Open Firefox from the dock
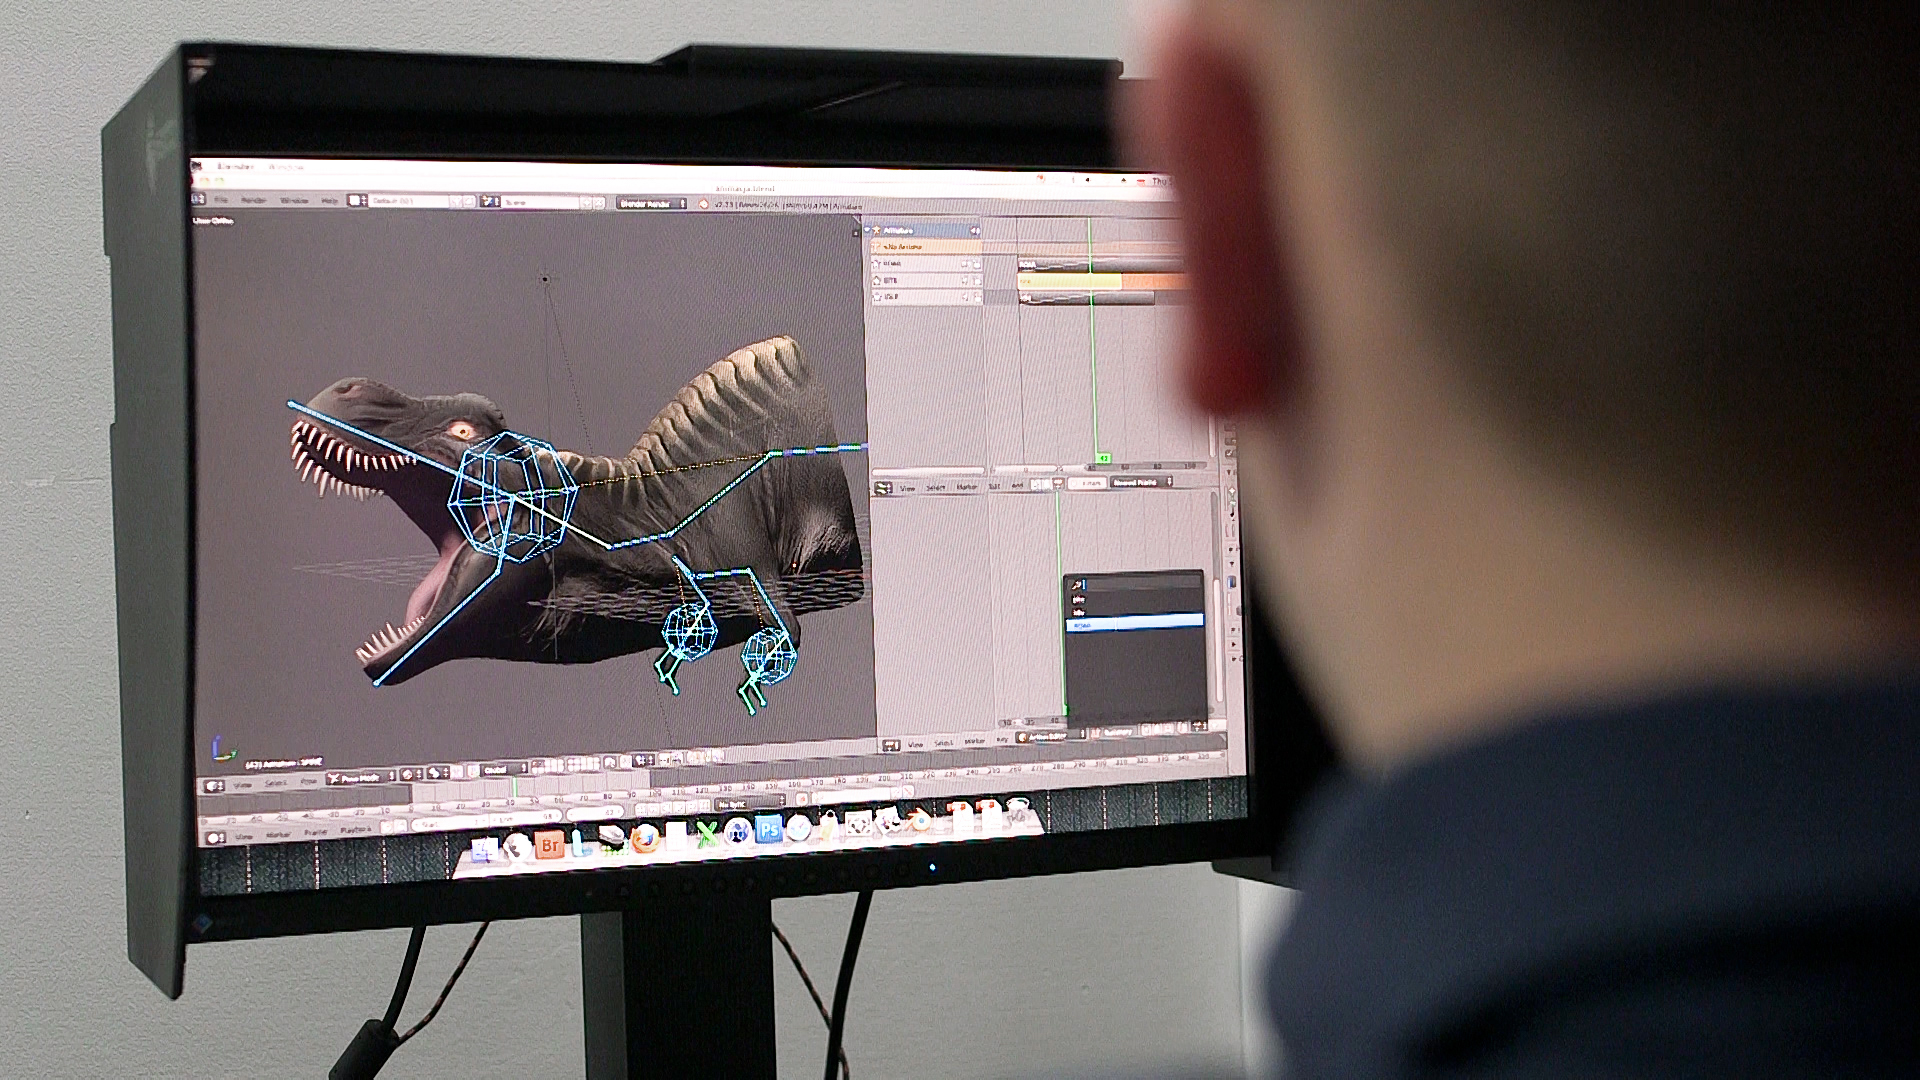The height and width of the screenshot is (1080, 1920). (x=645, y=838)
